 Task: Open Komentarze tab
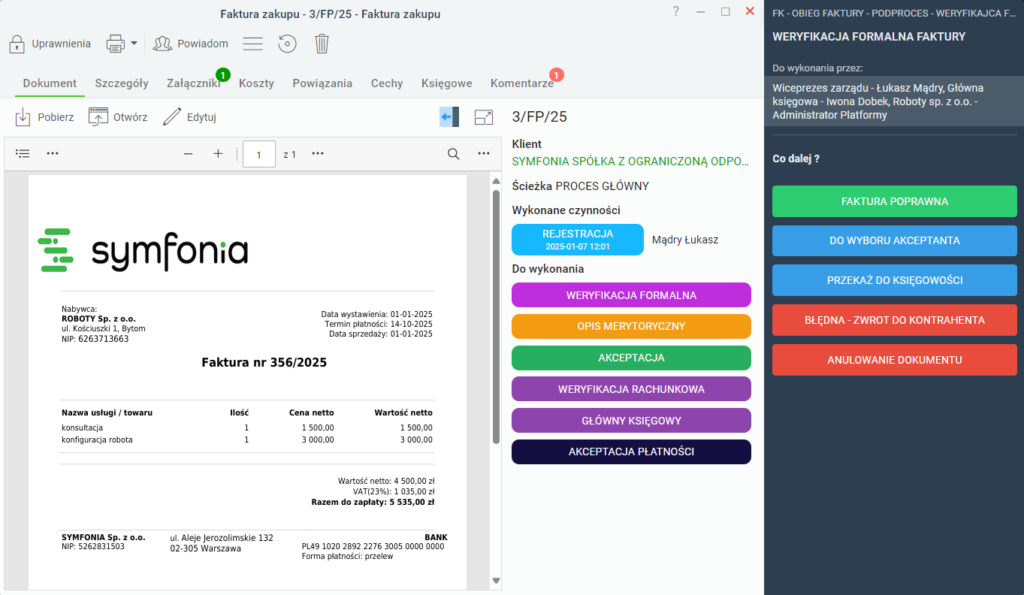(522, 84)
